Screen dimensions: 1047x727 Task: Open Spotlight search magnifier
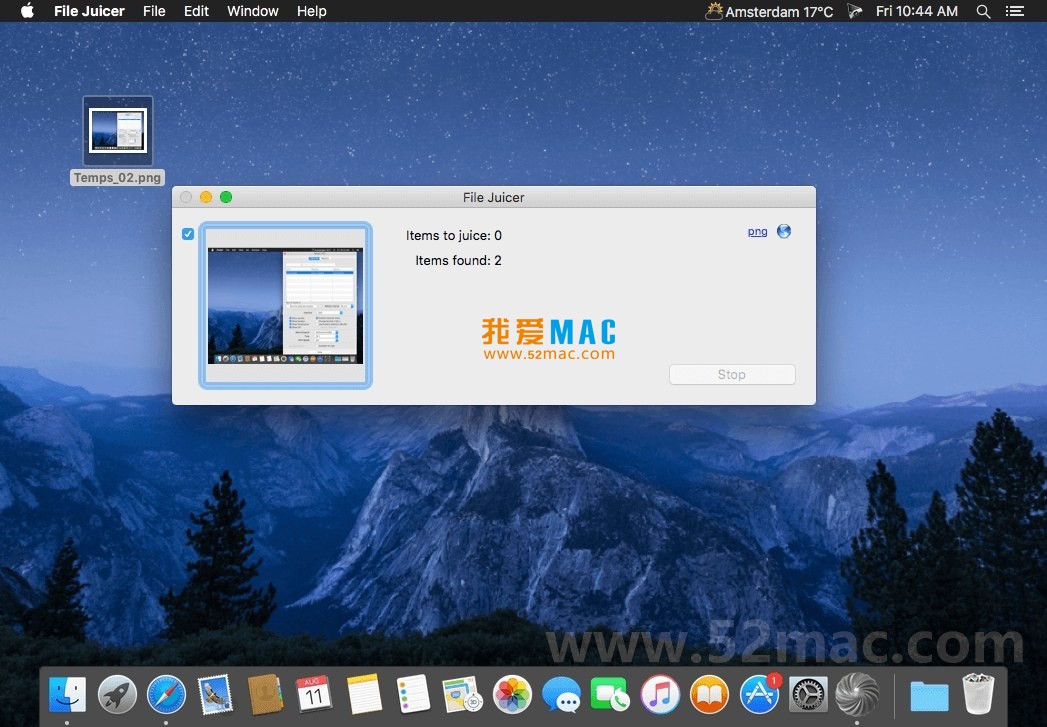coord(983,11)
